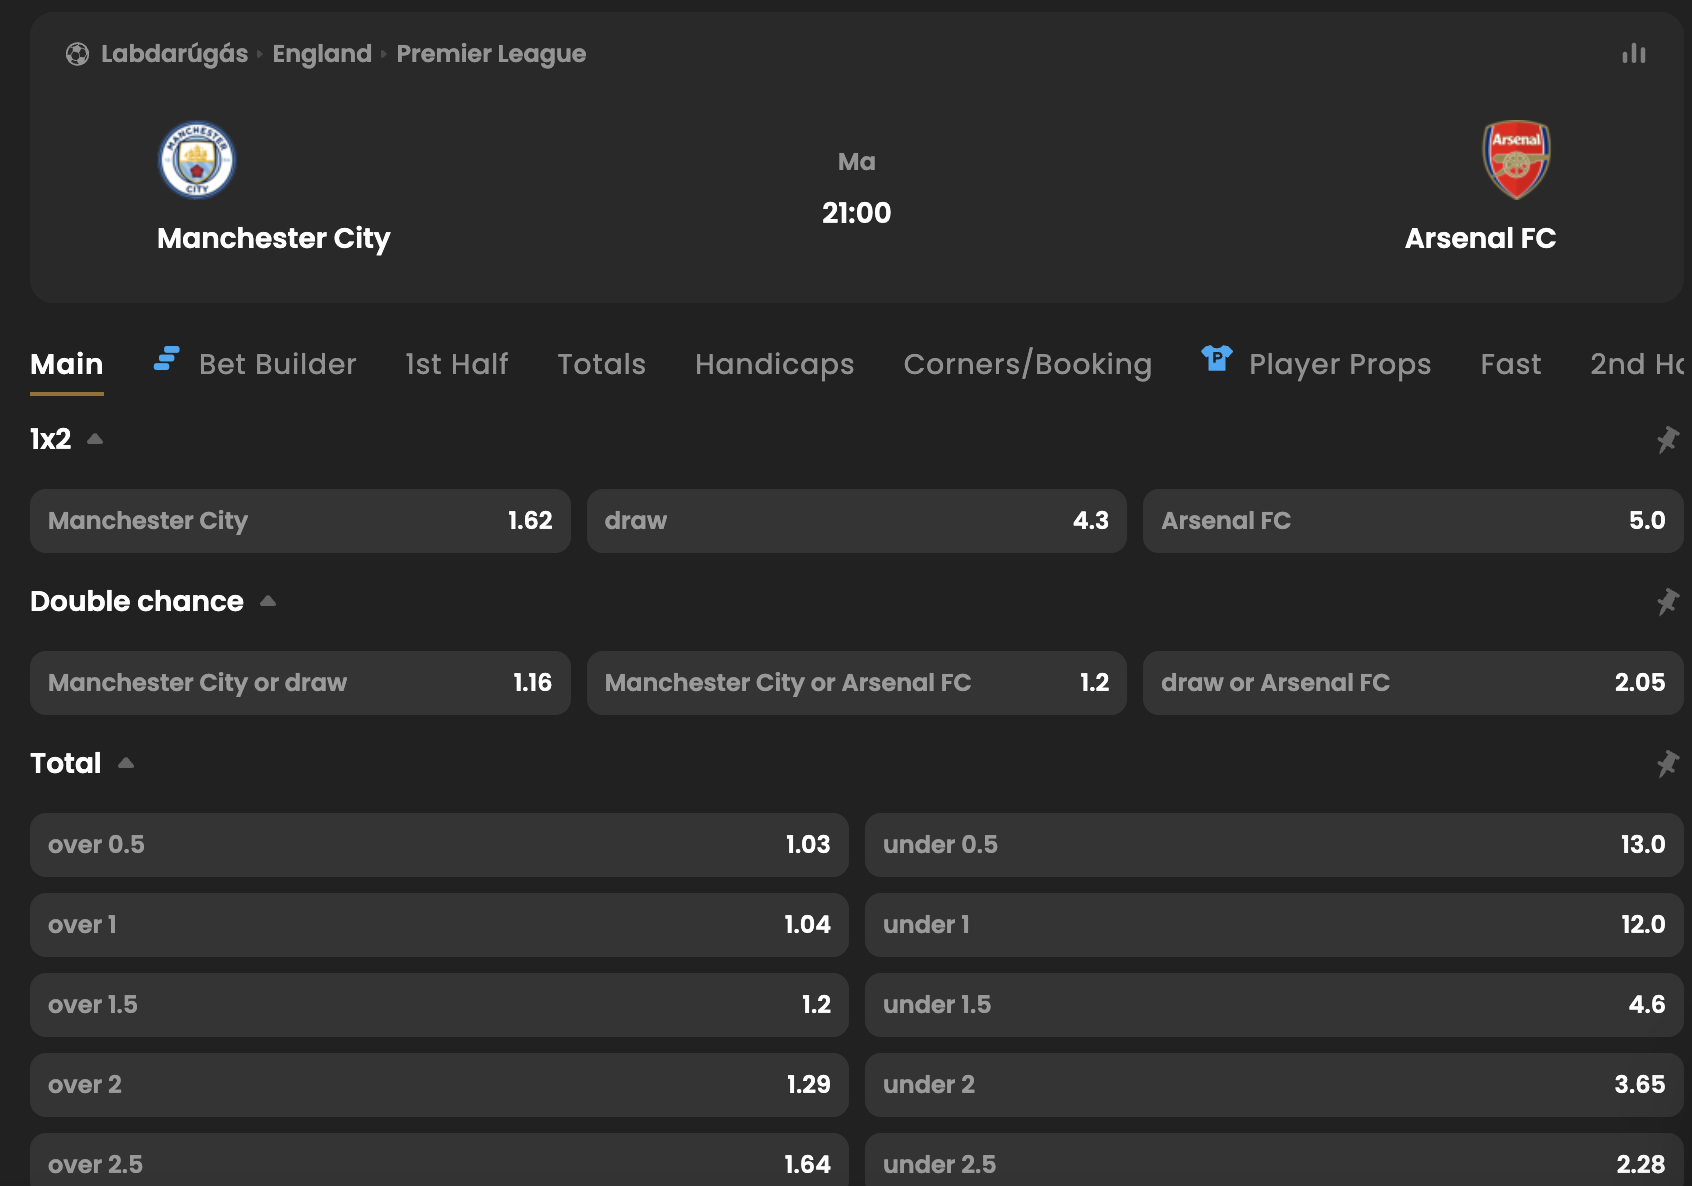Viewport: 1692px width, 1186px height.
Task: Collapse the Double chance section
Action: click(268, 601)
